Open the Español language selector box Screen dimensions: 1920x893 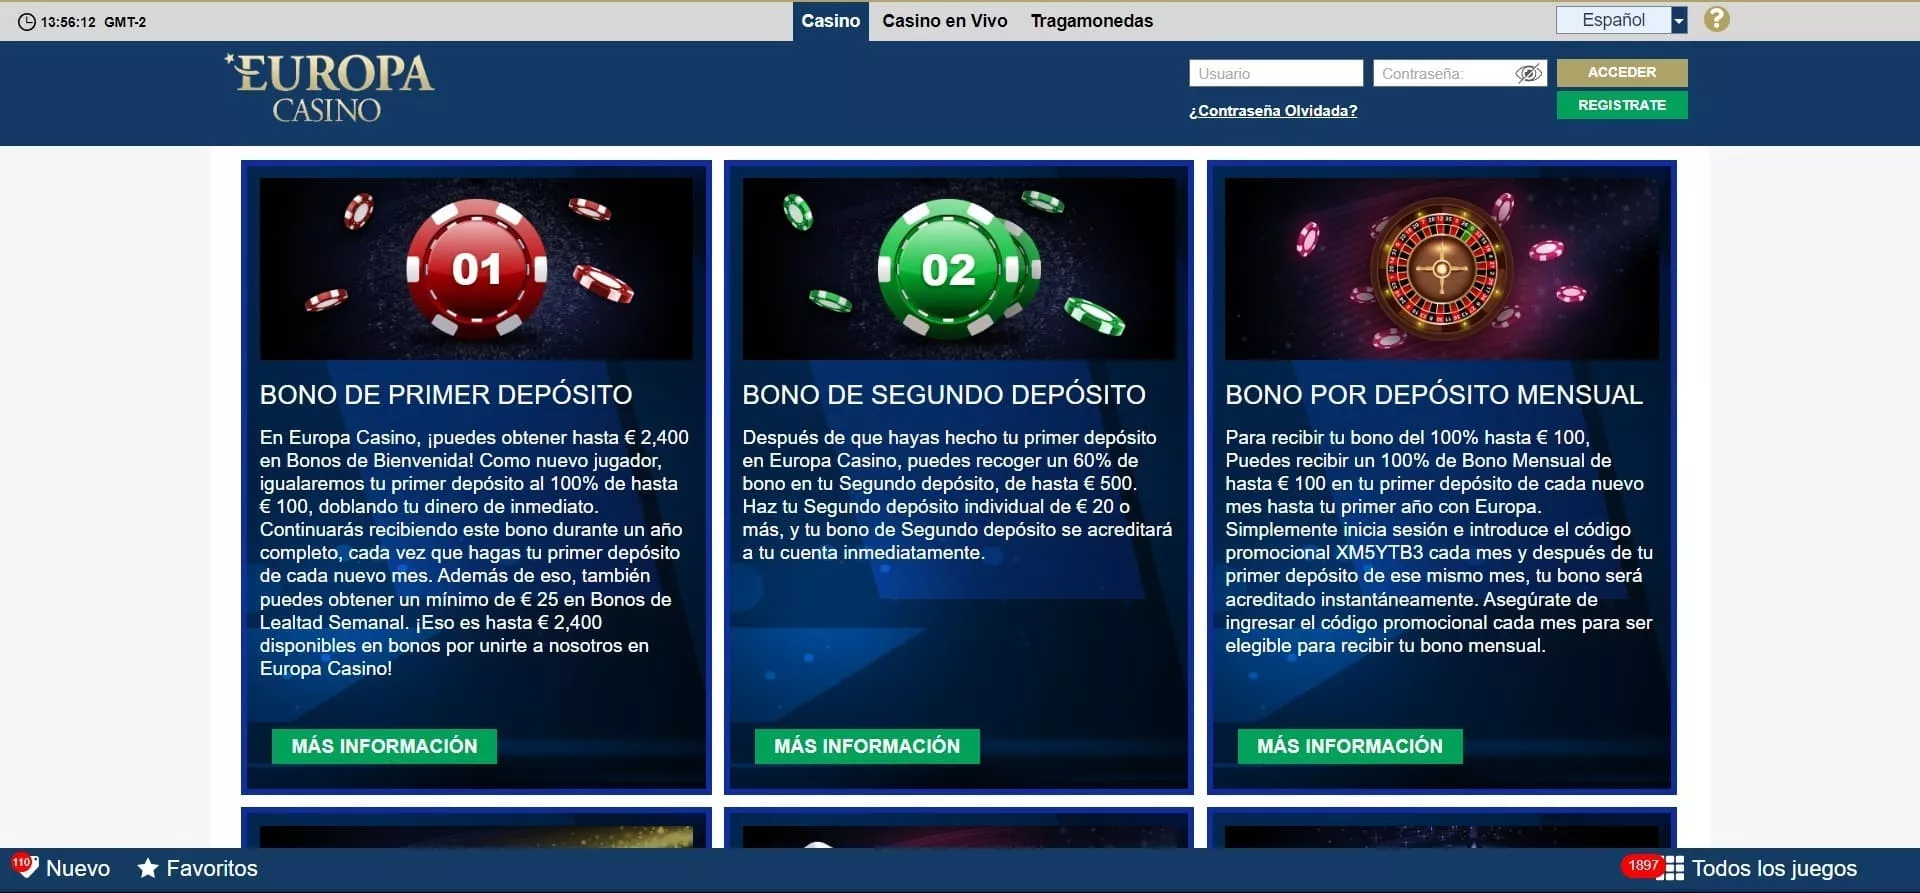point(1612,21)
